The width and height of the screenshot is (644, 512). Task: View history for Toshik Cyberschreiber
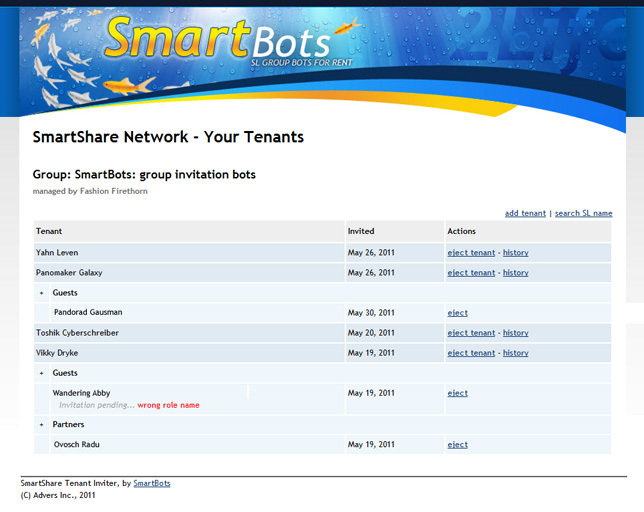[515, 333]
